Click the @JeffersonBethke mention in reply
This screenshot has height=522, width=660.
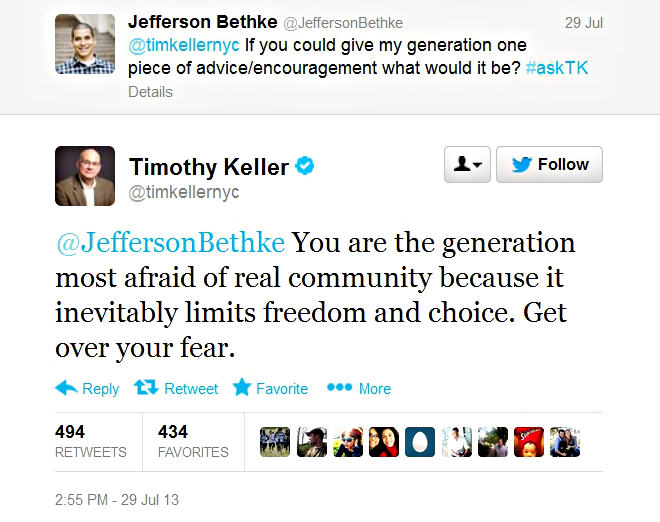point(171,243)
